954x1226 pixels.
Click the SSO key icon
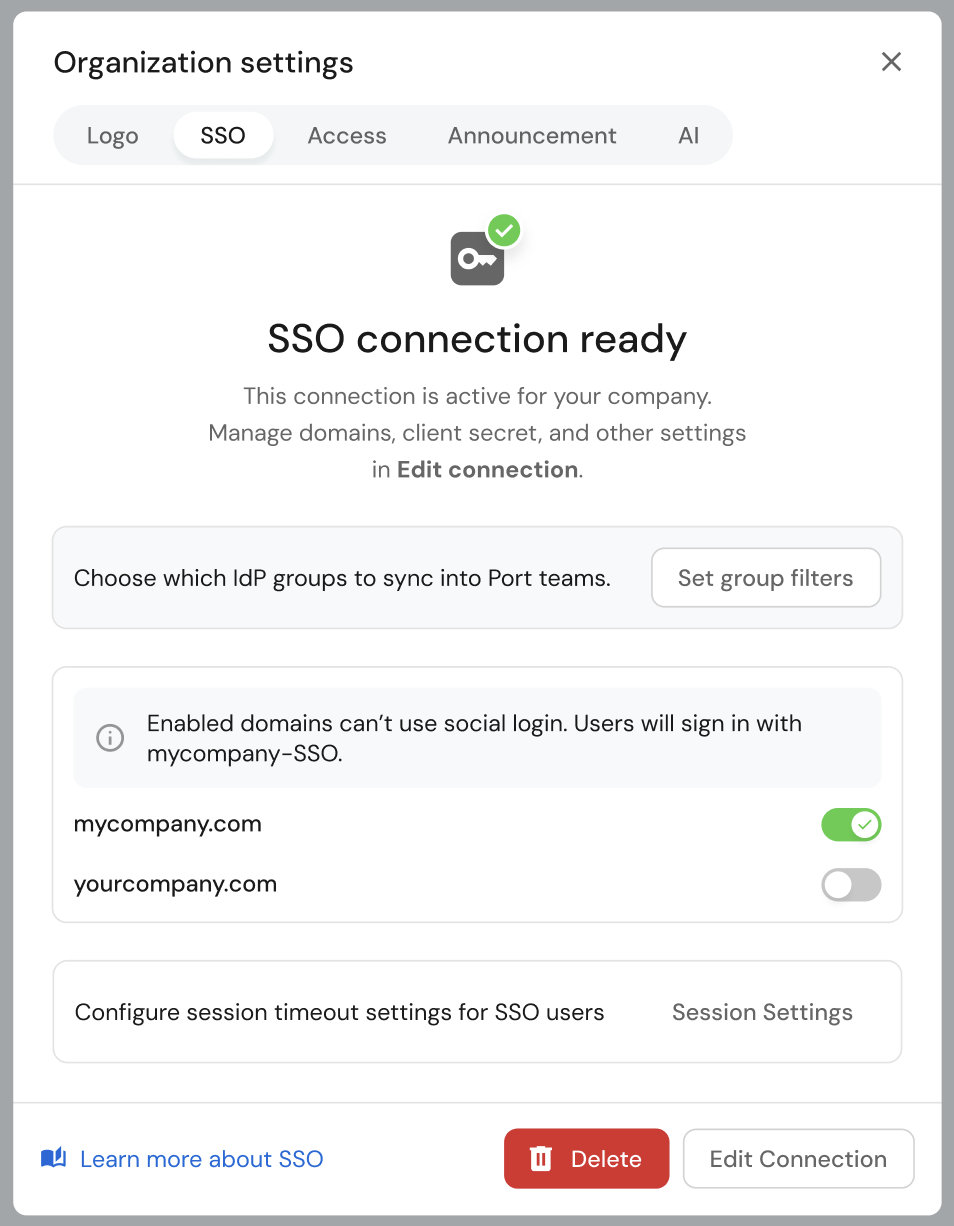click(476, 259)
